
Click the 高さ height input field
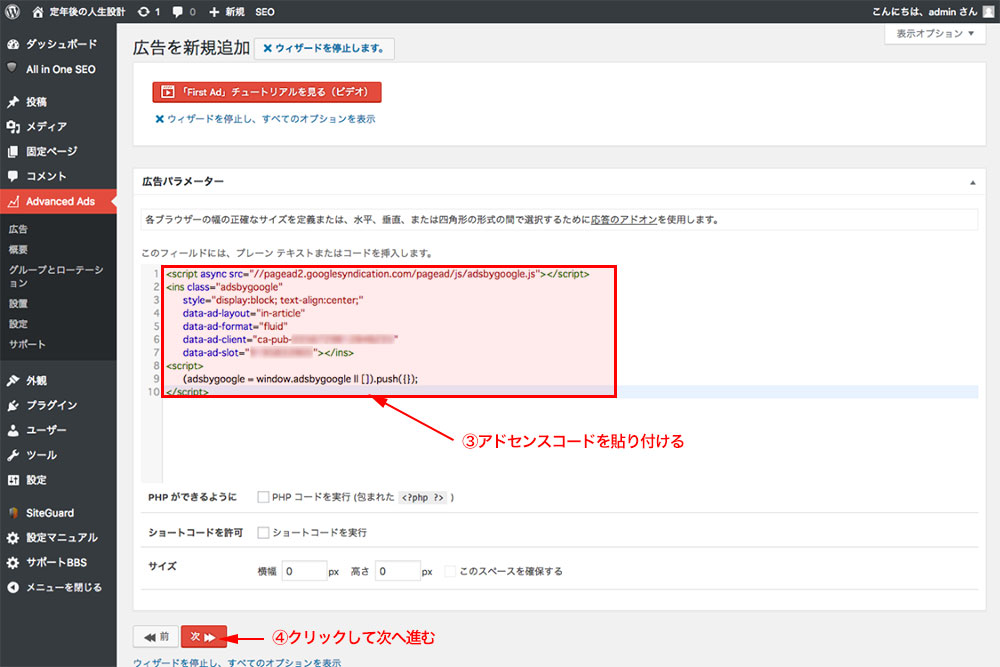click(x=397, y=571)
